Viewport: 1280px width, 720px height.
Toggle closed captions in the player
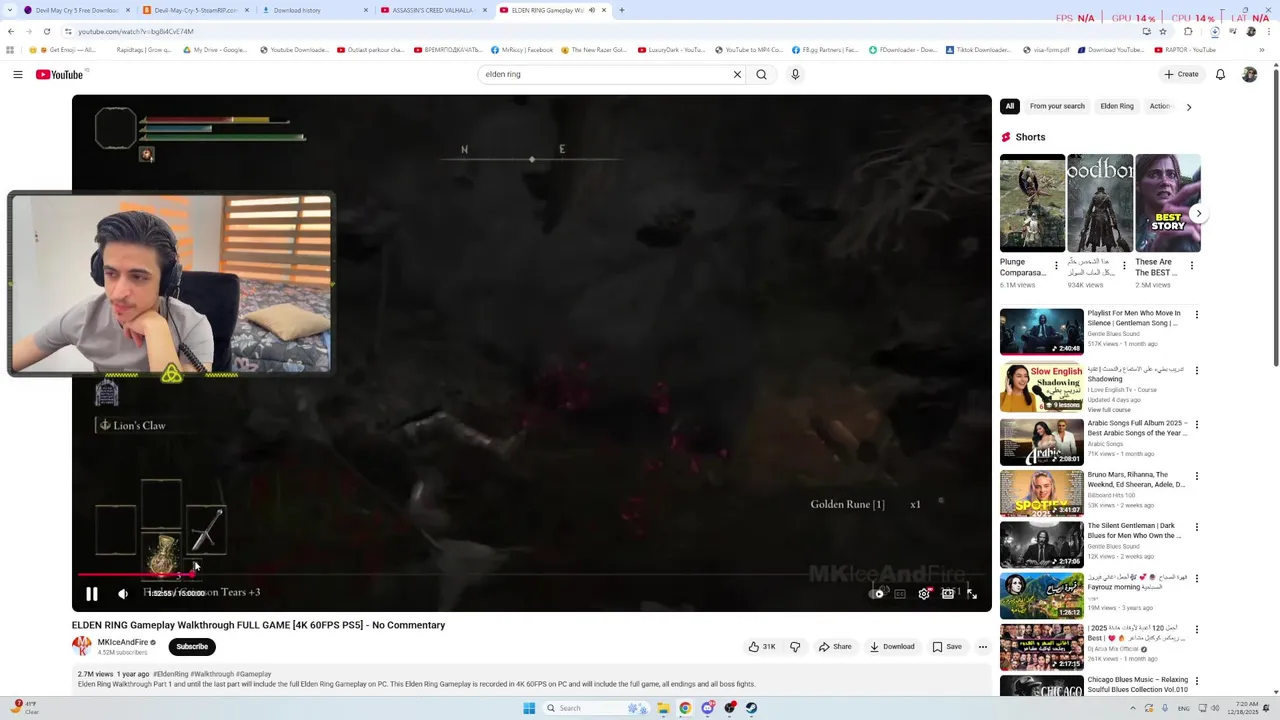point(900,594)
